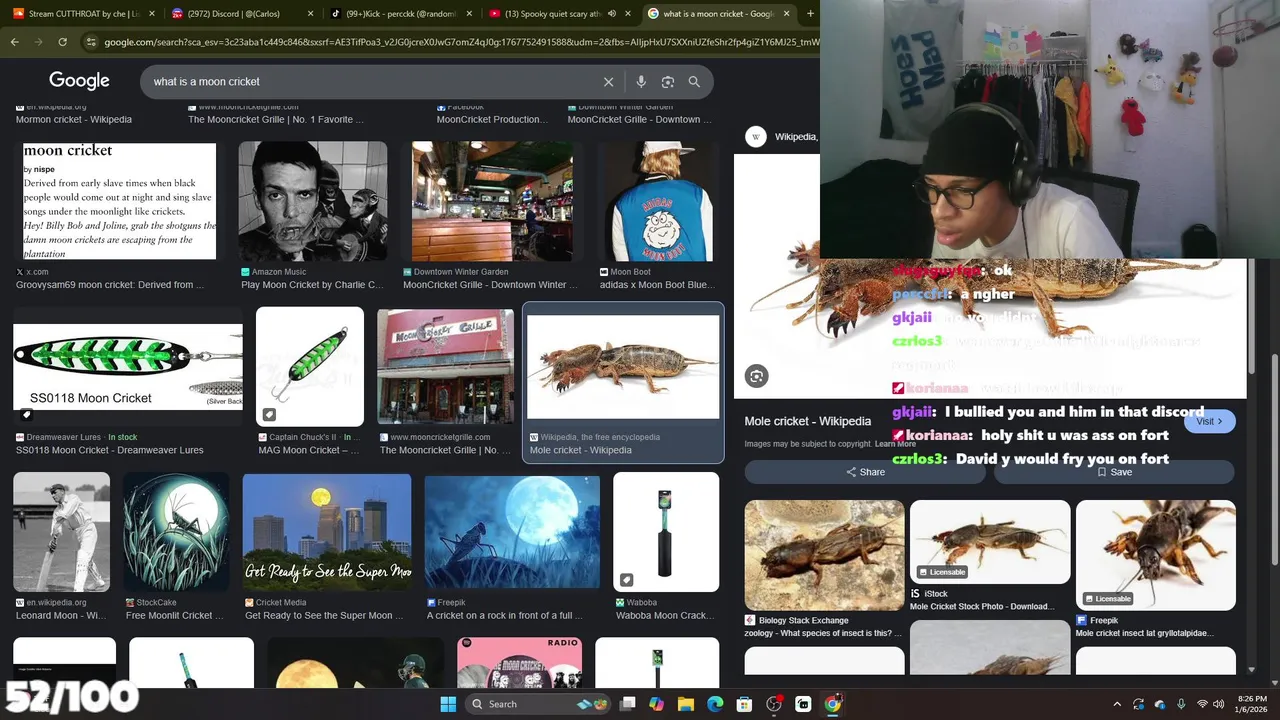Open 'Play Moon Cricket by Charlie C...' link
This screenshot has height=720, width=1280.
coord(312,285)
